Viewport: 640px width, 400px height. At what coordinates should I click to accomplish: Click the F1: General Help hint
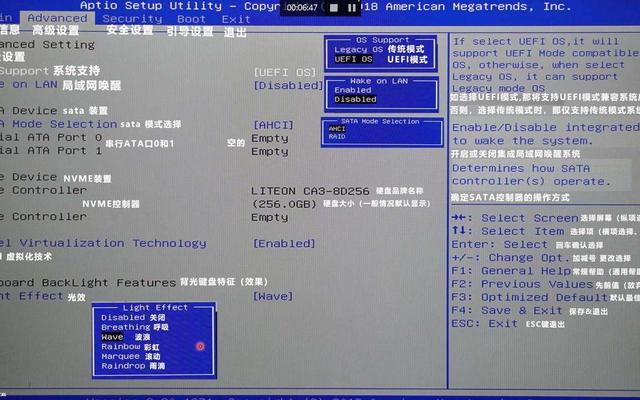[x=511, y=271]
